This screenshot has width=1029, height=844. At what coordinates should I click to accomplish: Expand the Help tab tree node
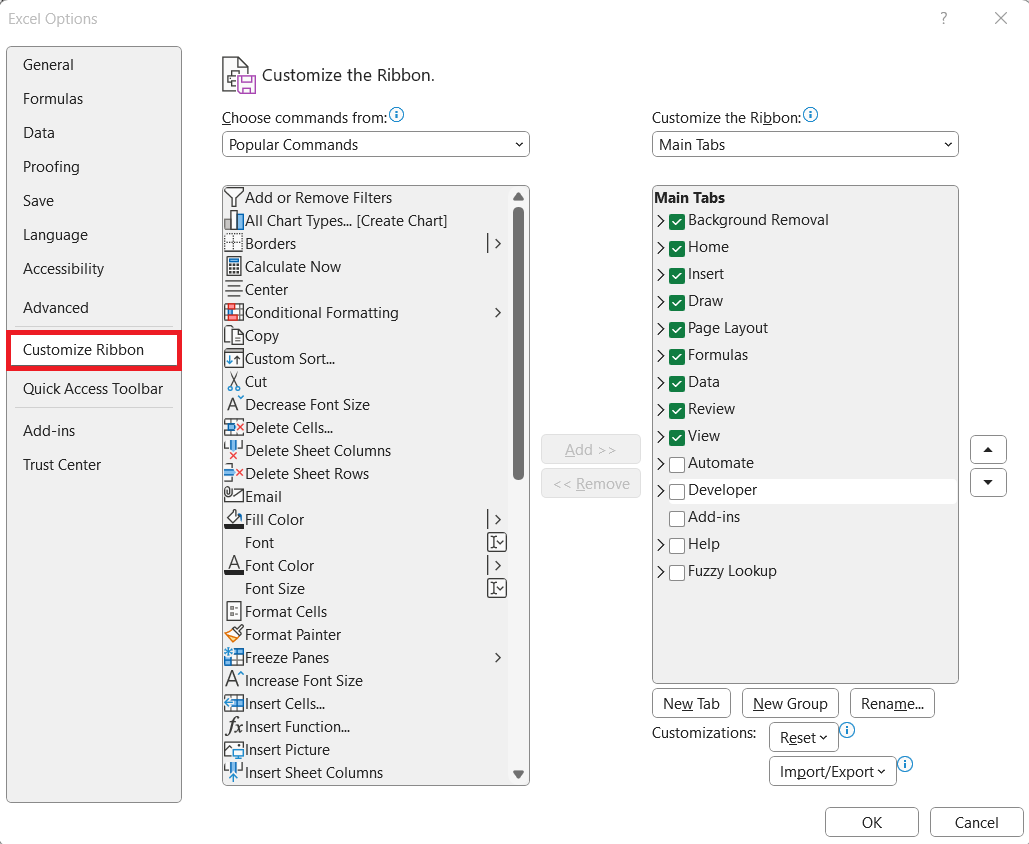pyautogui.click(x=660, y=545)
